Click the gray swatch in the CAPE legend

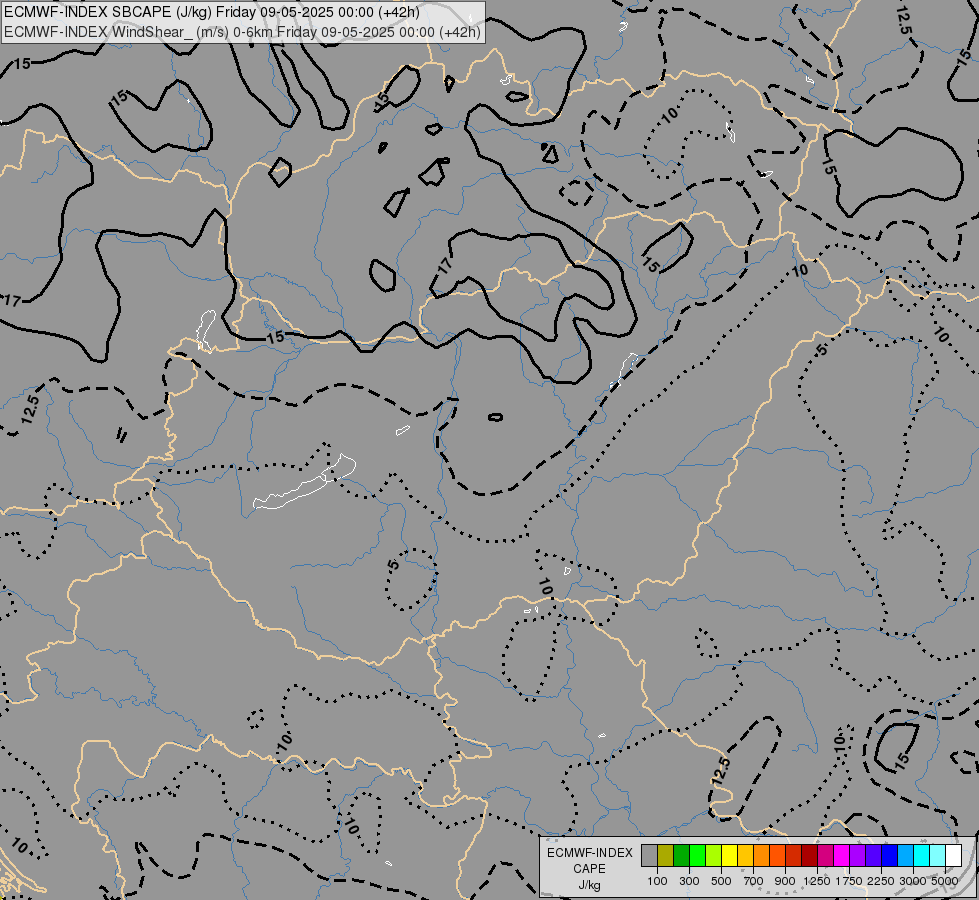click(649, 855)
